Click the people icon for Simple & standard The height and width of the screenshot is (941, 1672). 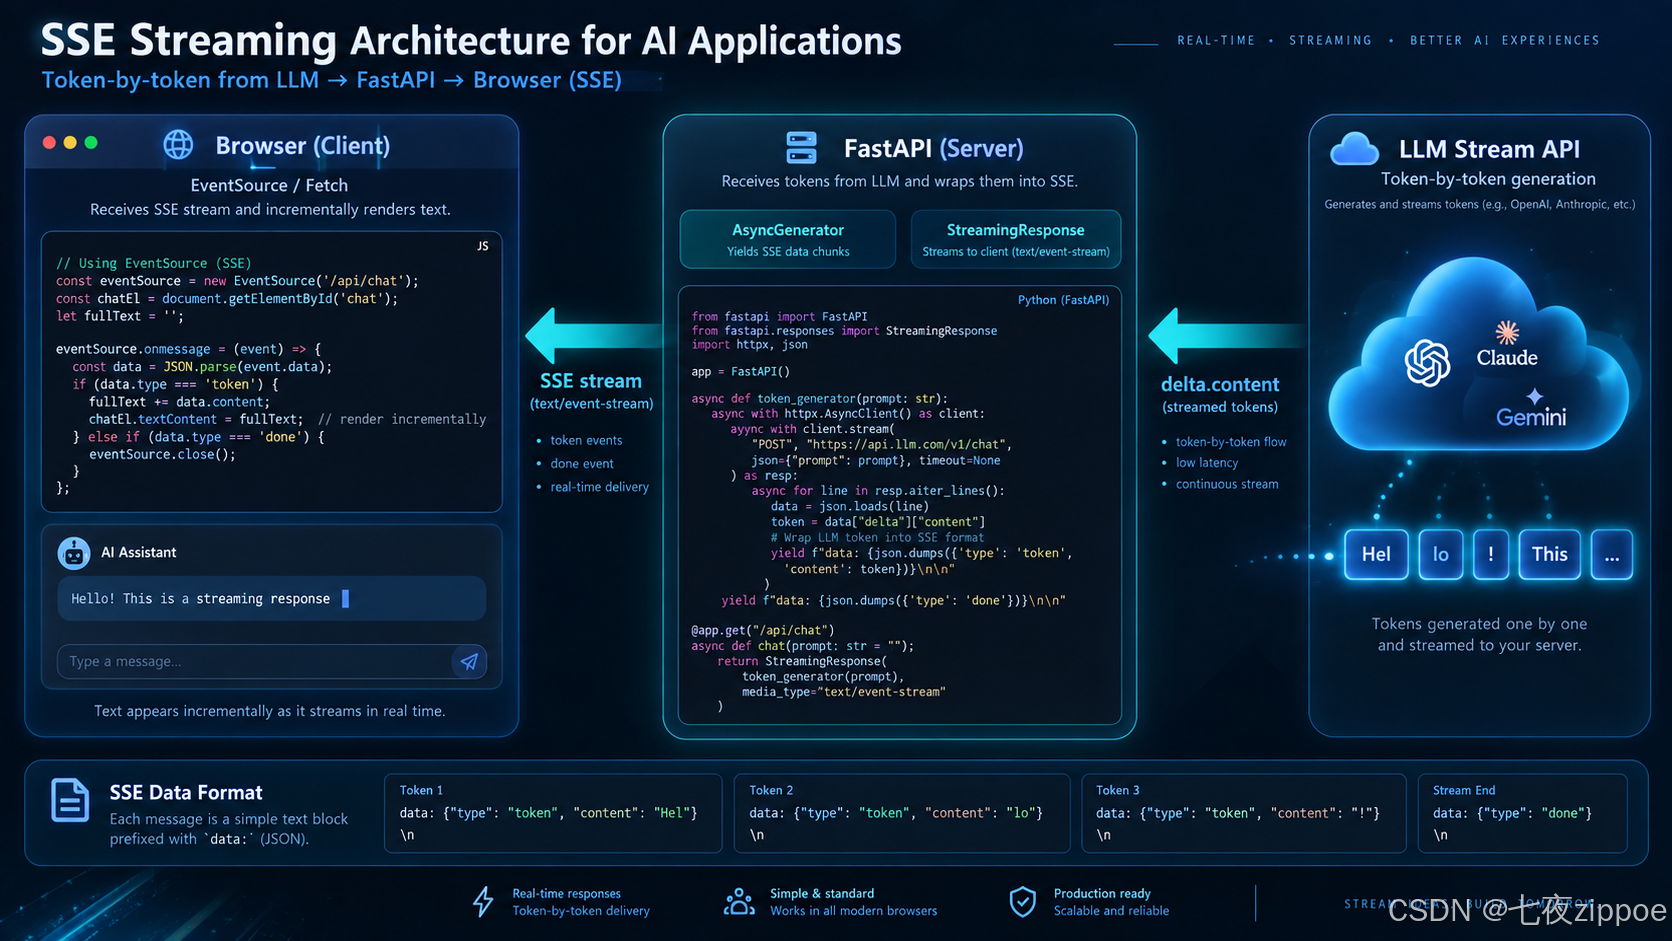739,901
